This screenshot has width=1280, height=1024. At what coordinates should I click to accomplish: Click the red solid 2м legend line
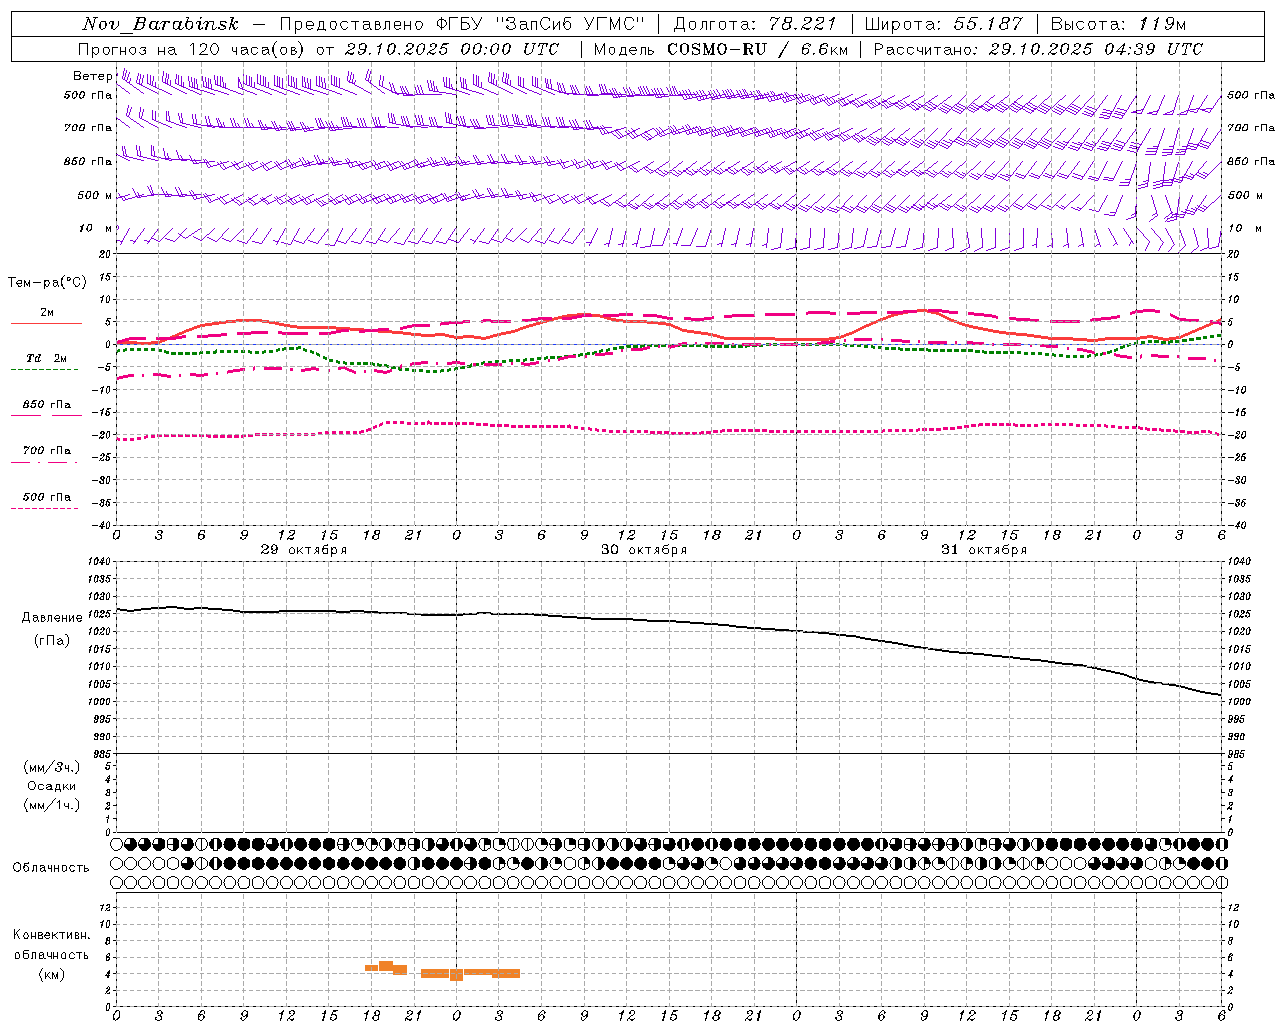click(46, 323)
